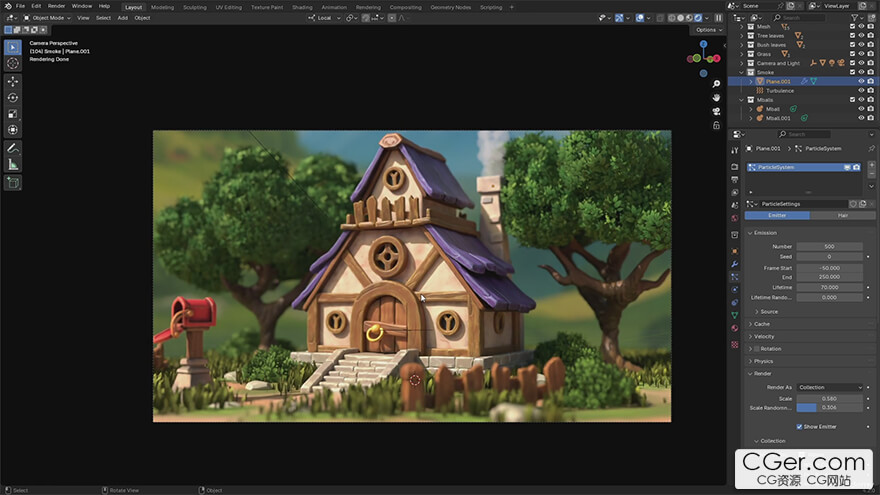
Task: Click the Options button in viewport
Action: tap(707, 30)
